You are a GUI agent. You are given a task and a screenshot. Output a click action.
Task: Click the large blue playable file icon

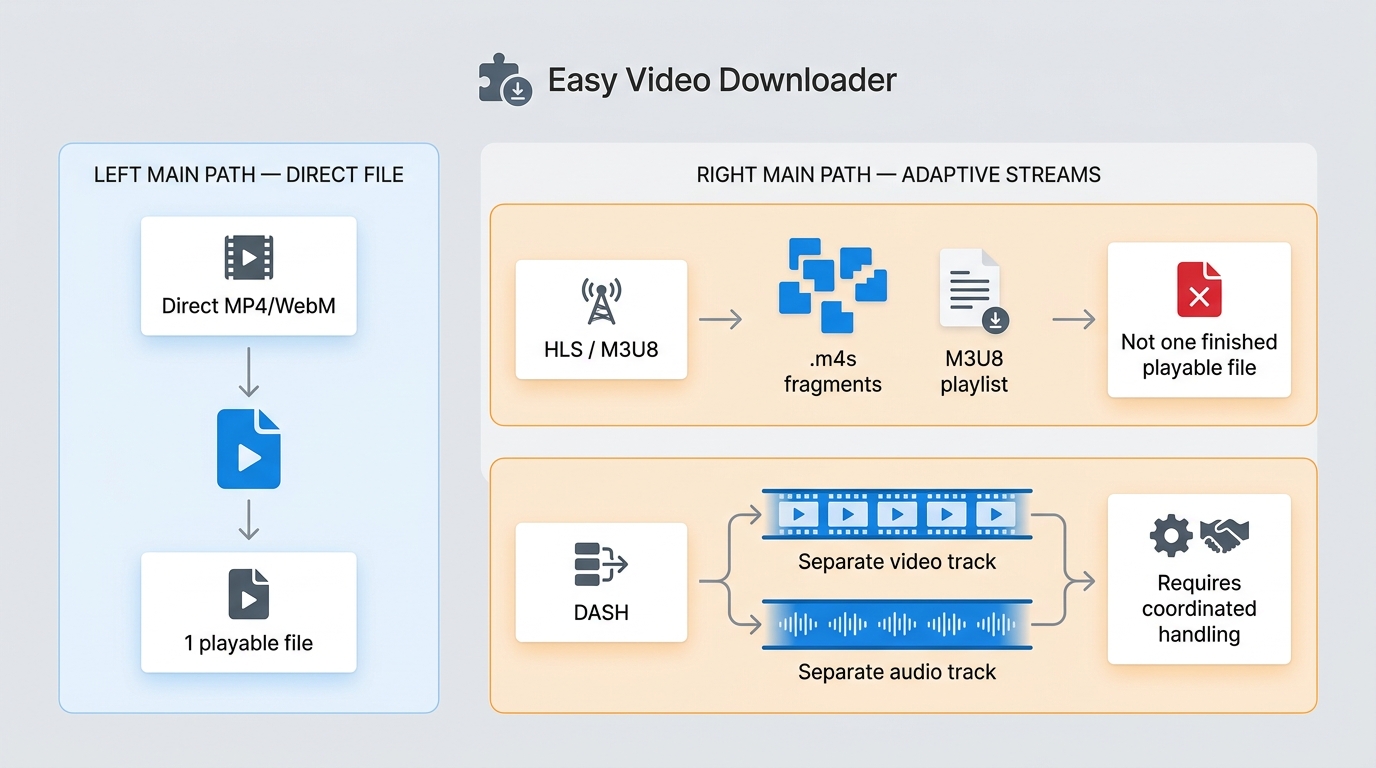tap(249, 449)
